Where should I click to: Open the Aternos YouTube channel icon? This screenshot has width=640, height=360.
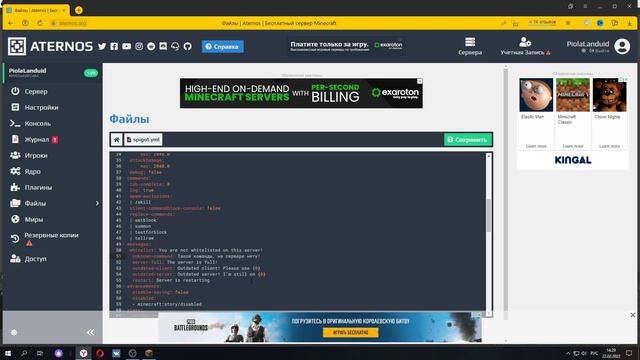click(x=127, y=46)
